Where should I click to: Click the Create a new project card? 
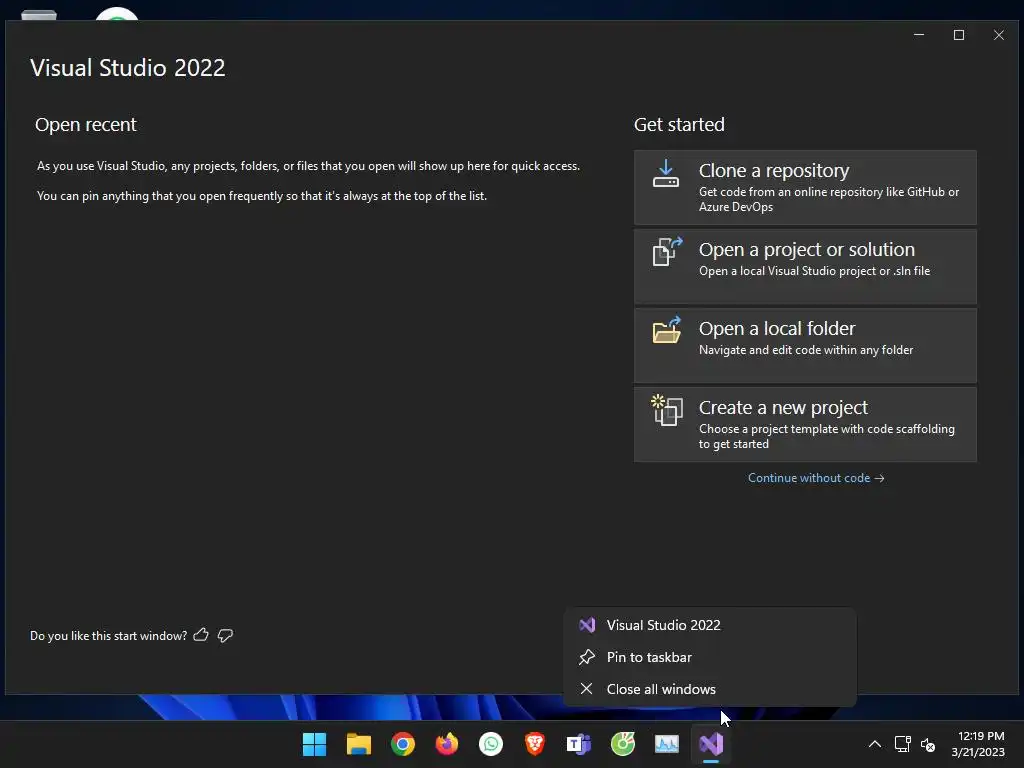pyautogui.click(x=805, y=424)
